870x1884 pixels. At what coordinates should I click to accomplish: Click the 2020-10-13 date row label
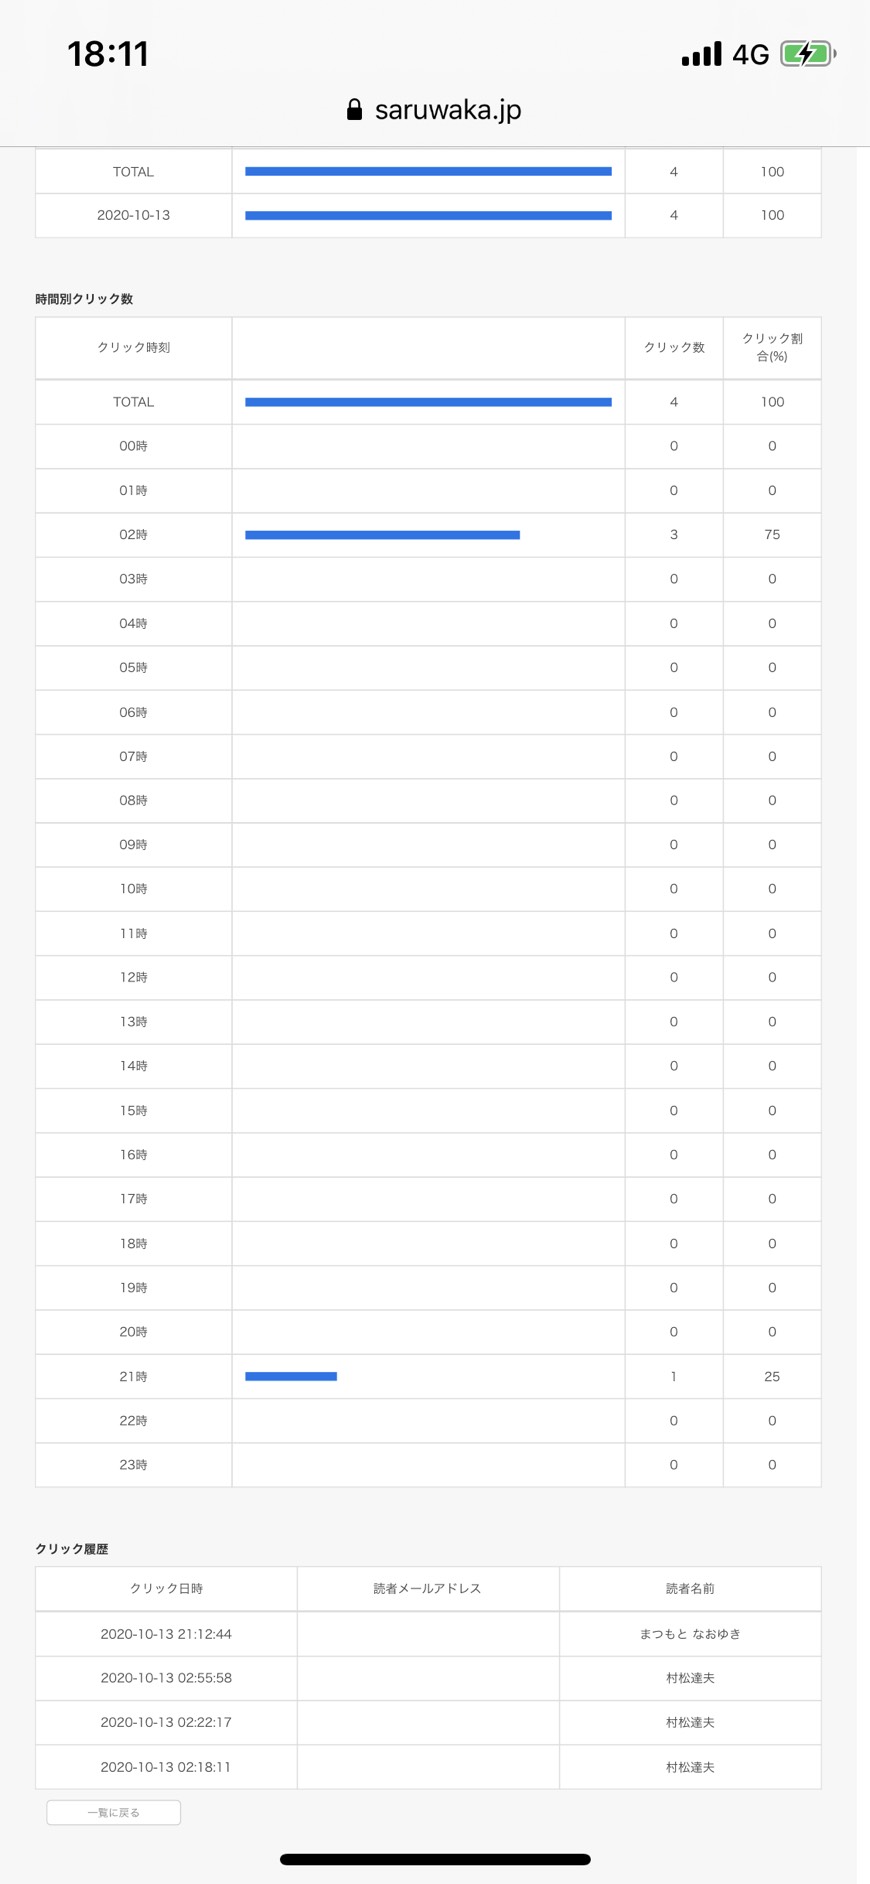click(x=133, y=215)
